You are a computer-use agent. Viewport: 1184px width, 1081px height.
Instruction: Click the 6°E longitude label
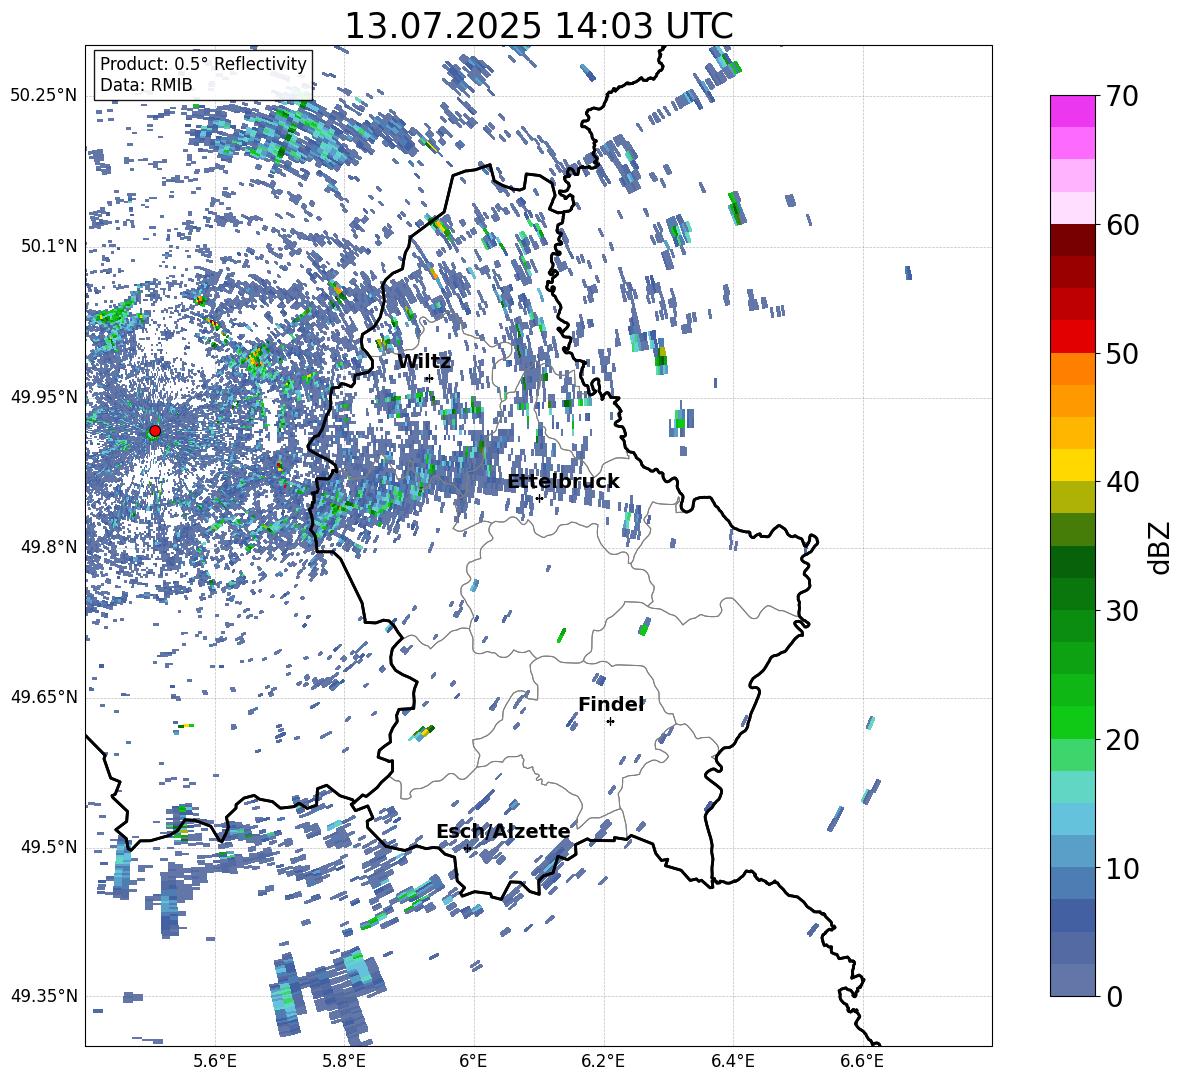pos(473,1061)
